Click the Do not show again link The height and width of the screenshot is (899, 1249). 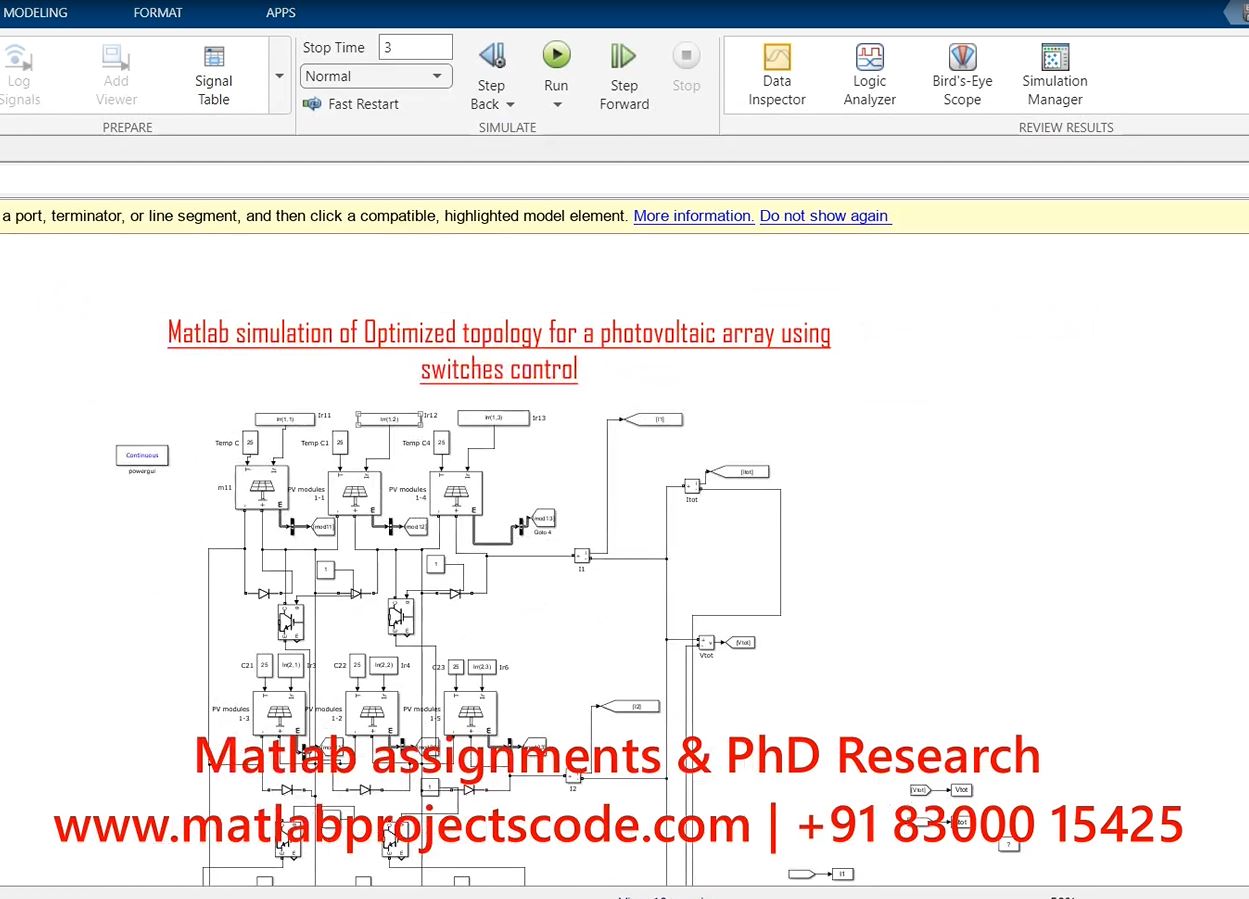pyautogui.click(x=825, y=216)
